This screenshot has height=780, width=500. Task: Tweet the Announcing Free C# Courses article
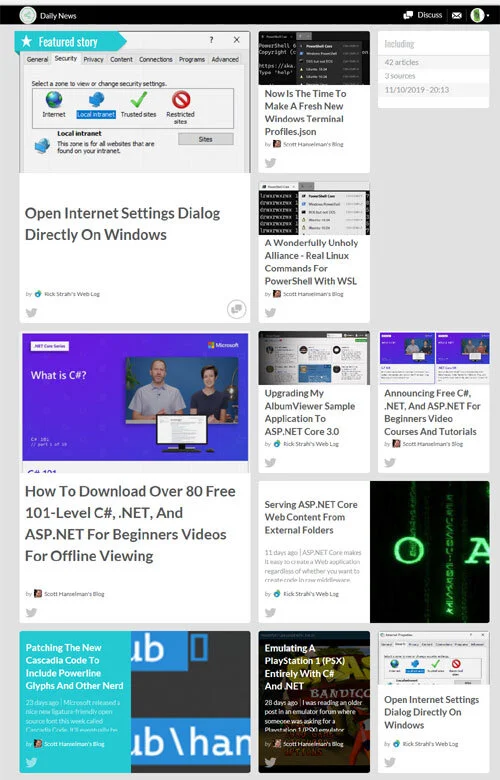[x=390, y=463]
